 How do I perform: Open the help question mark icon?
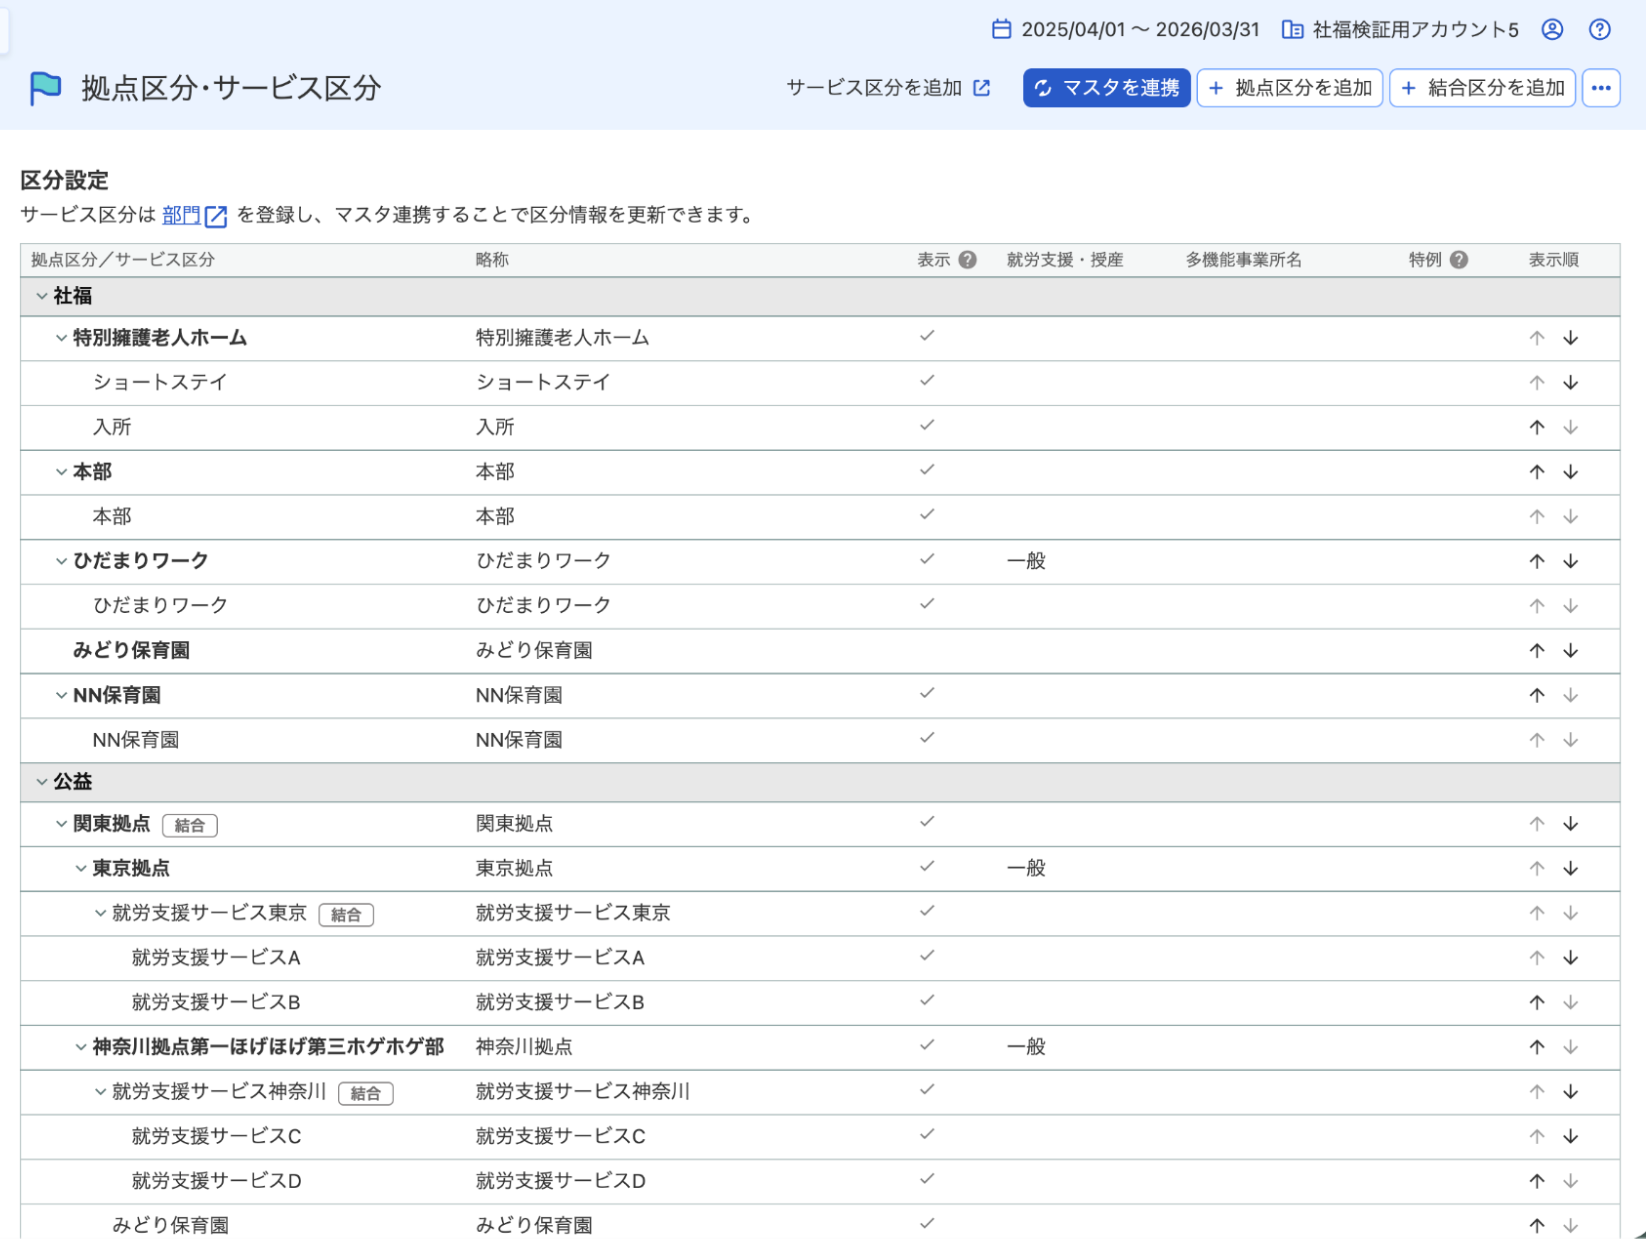point(1600,29)
